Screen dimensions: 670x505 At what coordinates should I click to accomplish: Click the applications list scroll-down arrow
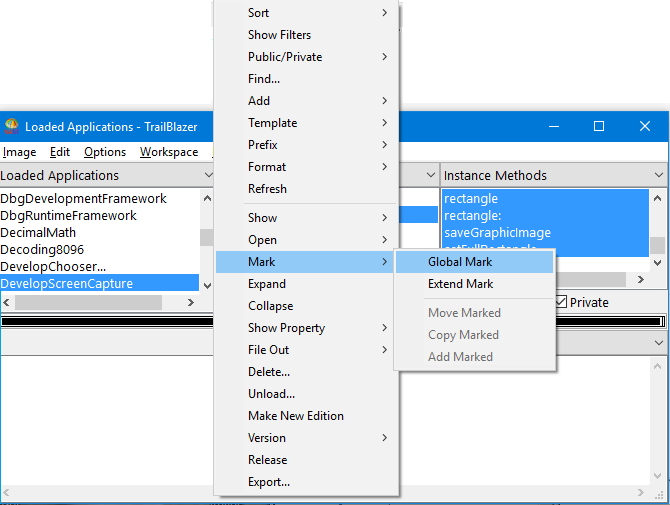[x=207, y=285]
